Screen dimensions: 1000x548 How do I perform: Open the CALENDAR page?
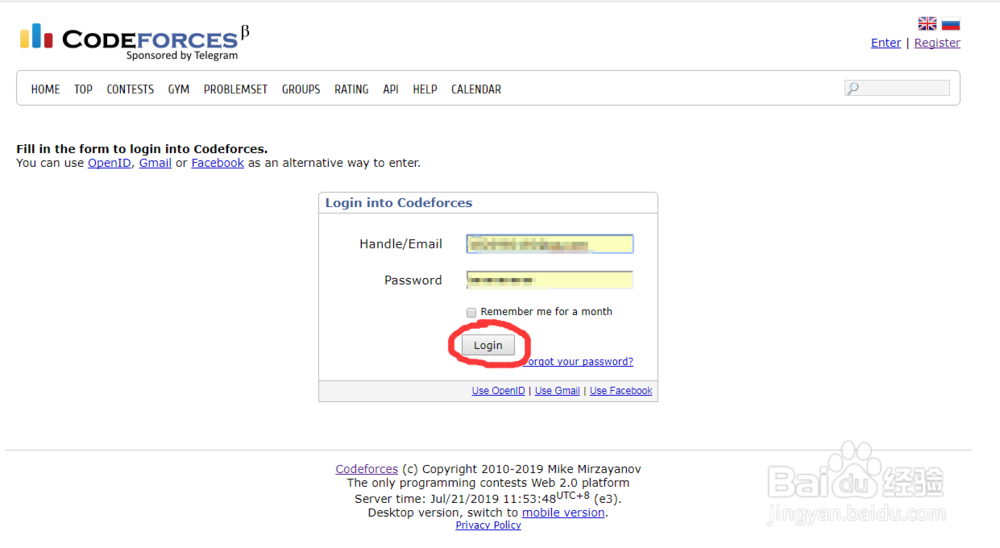(x=476, y=89)
